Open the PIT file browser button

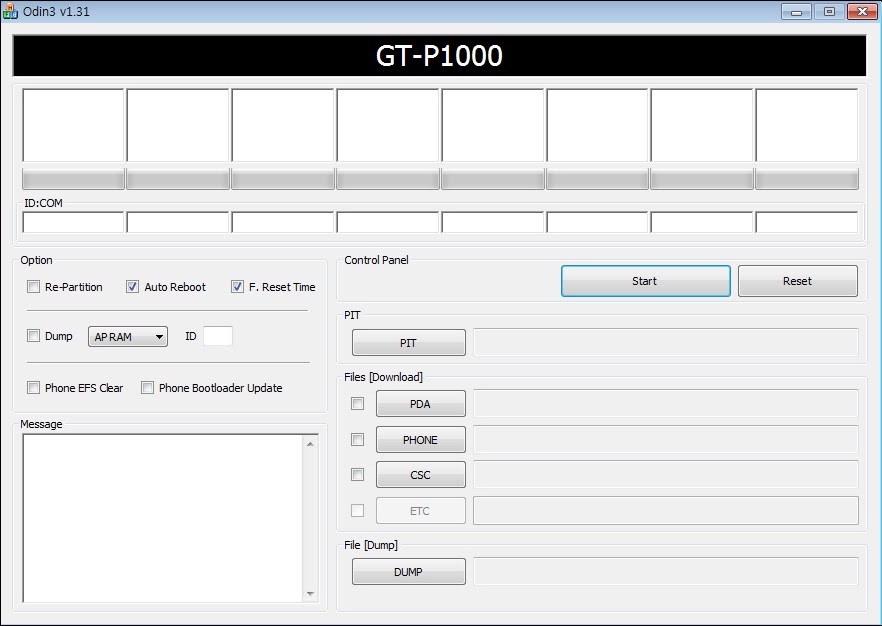coord(409,343)
